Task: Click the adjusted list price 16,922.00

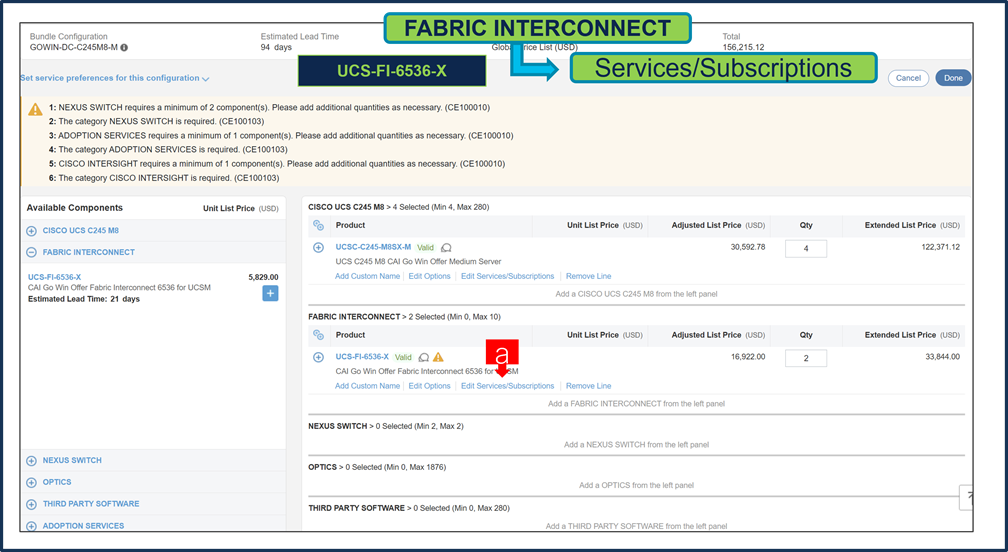Action: (x=748, y=357)
